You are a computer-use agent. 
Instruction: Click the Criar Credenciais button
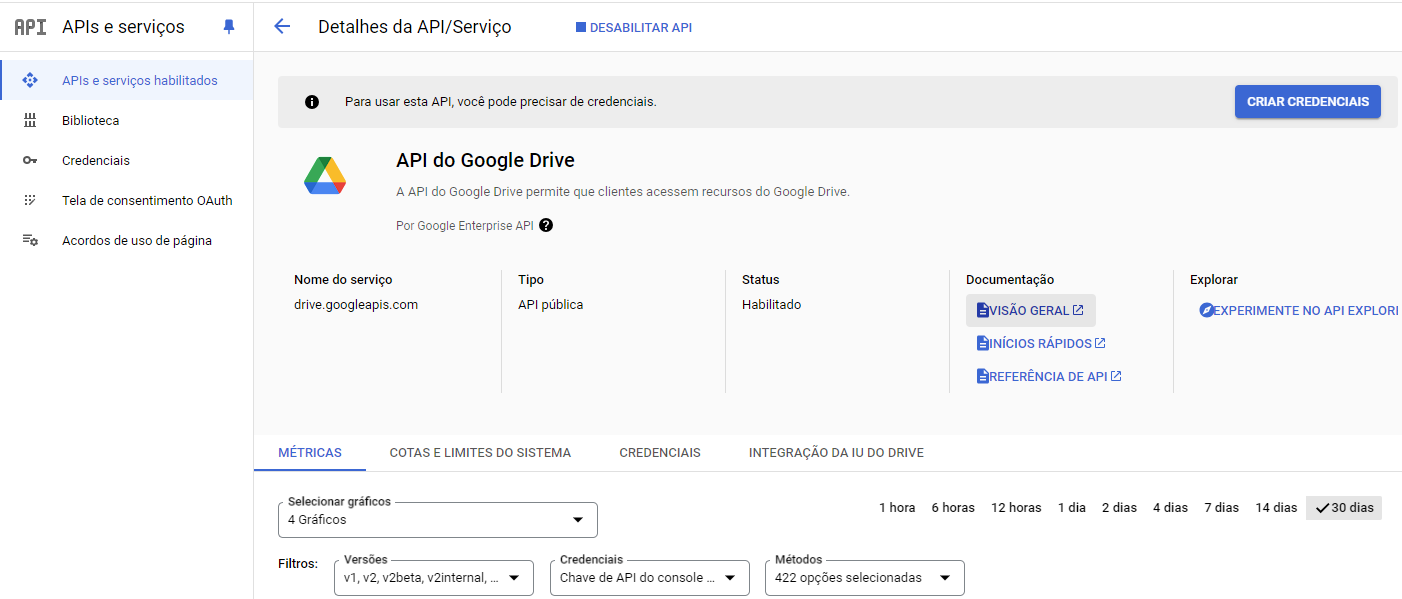pyautogui.click(x=1308, y=101)
